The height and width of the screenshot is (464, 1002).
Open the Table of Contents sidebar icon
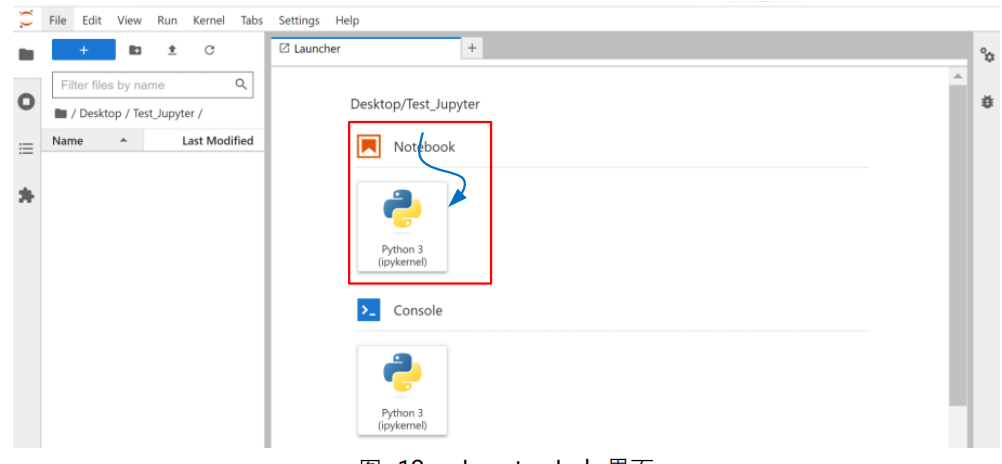pyautogui.click(x=26, y=149)
